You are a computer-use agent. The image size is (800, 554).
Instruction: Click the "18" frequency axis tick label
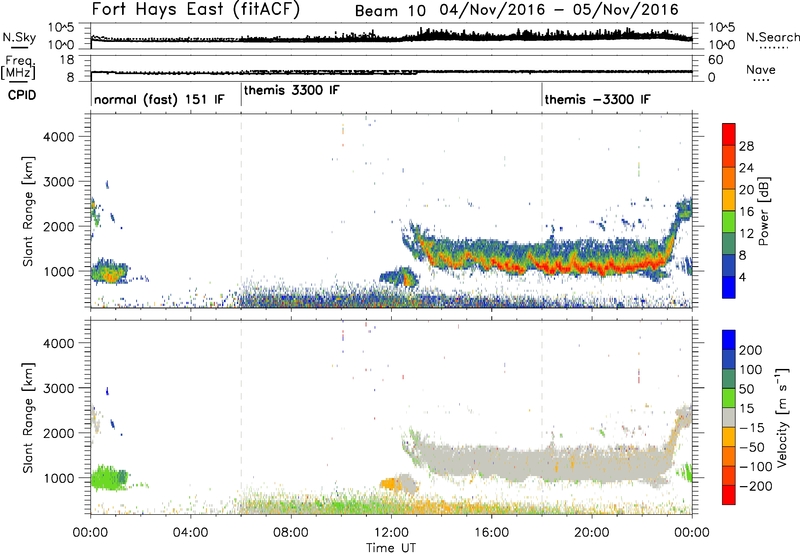pyautogui.click(x=67, y=60)
